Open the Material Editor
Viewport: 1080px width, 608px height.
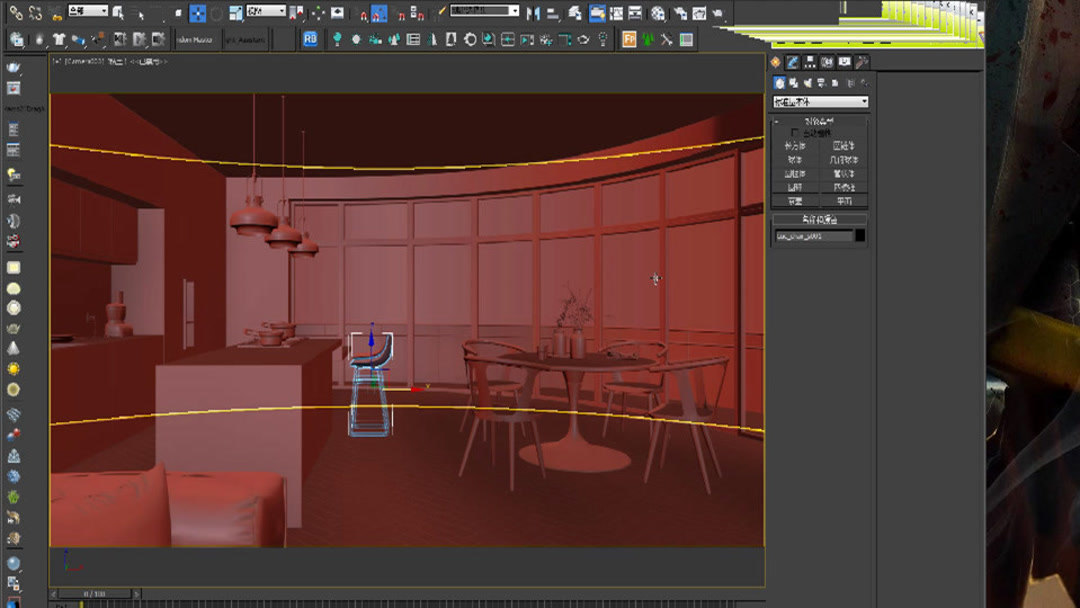(x=656, y=11)
